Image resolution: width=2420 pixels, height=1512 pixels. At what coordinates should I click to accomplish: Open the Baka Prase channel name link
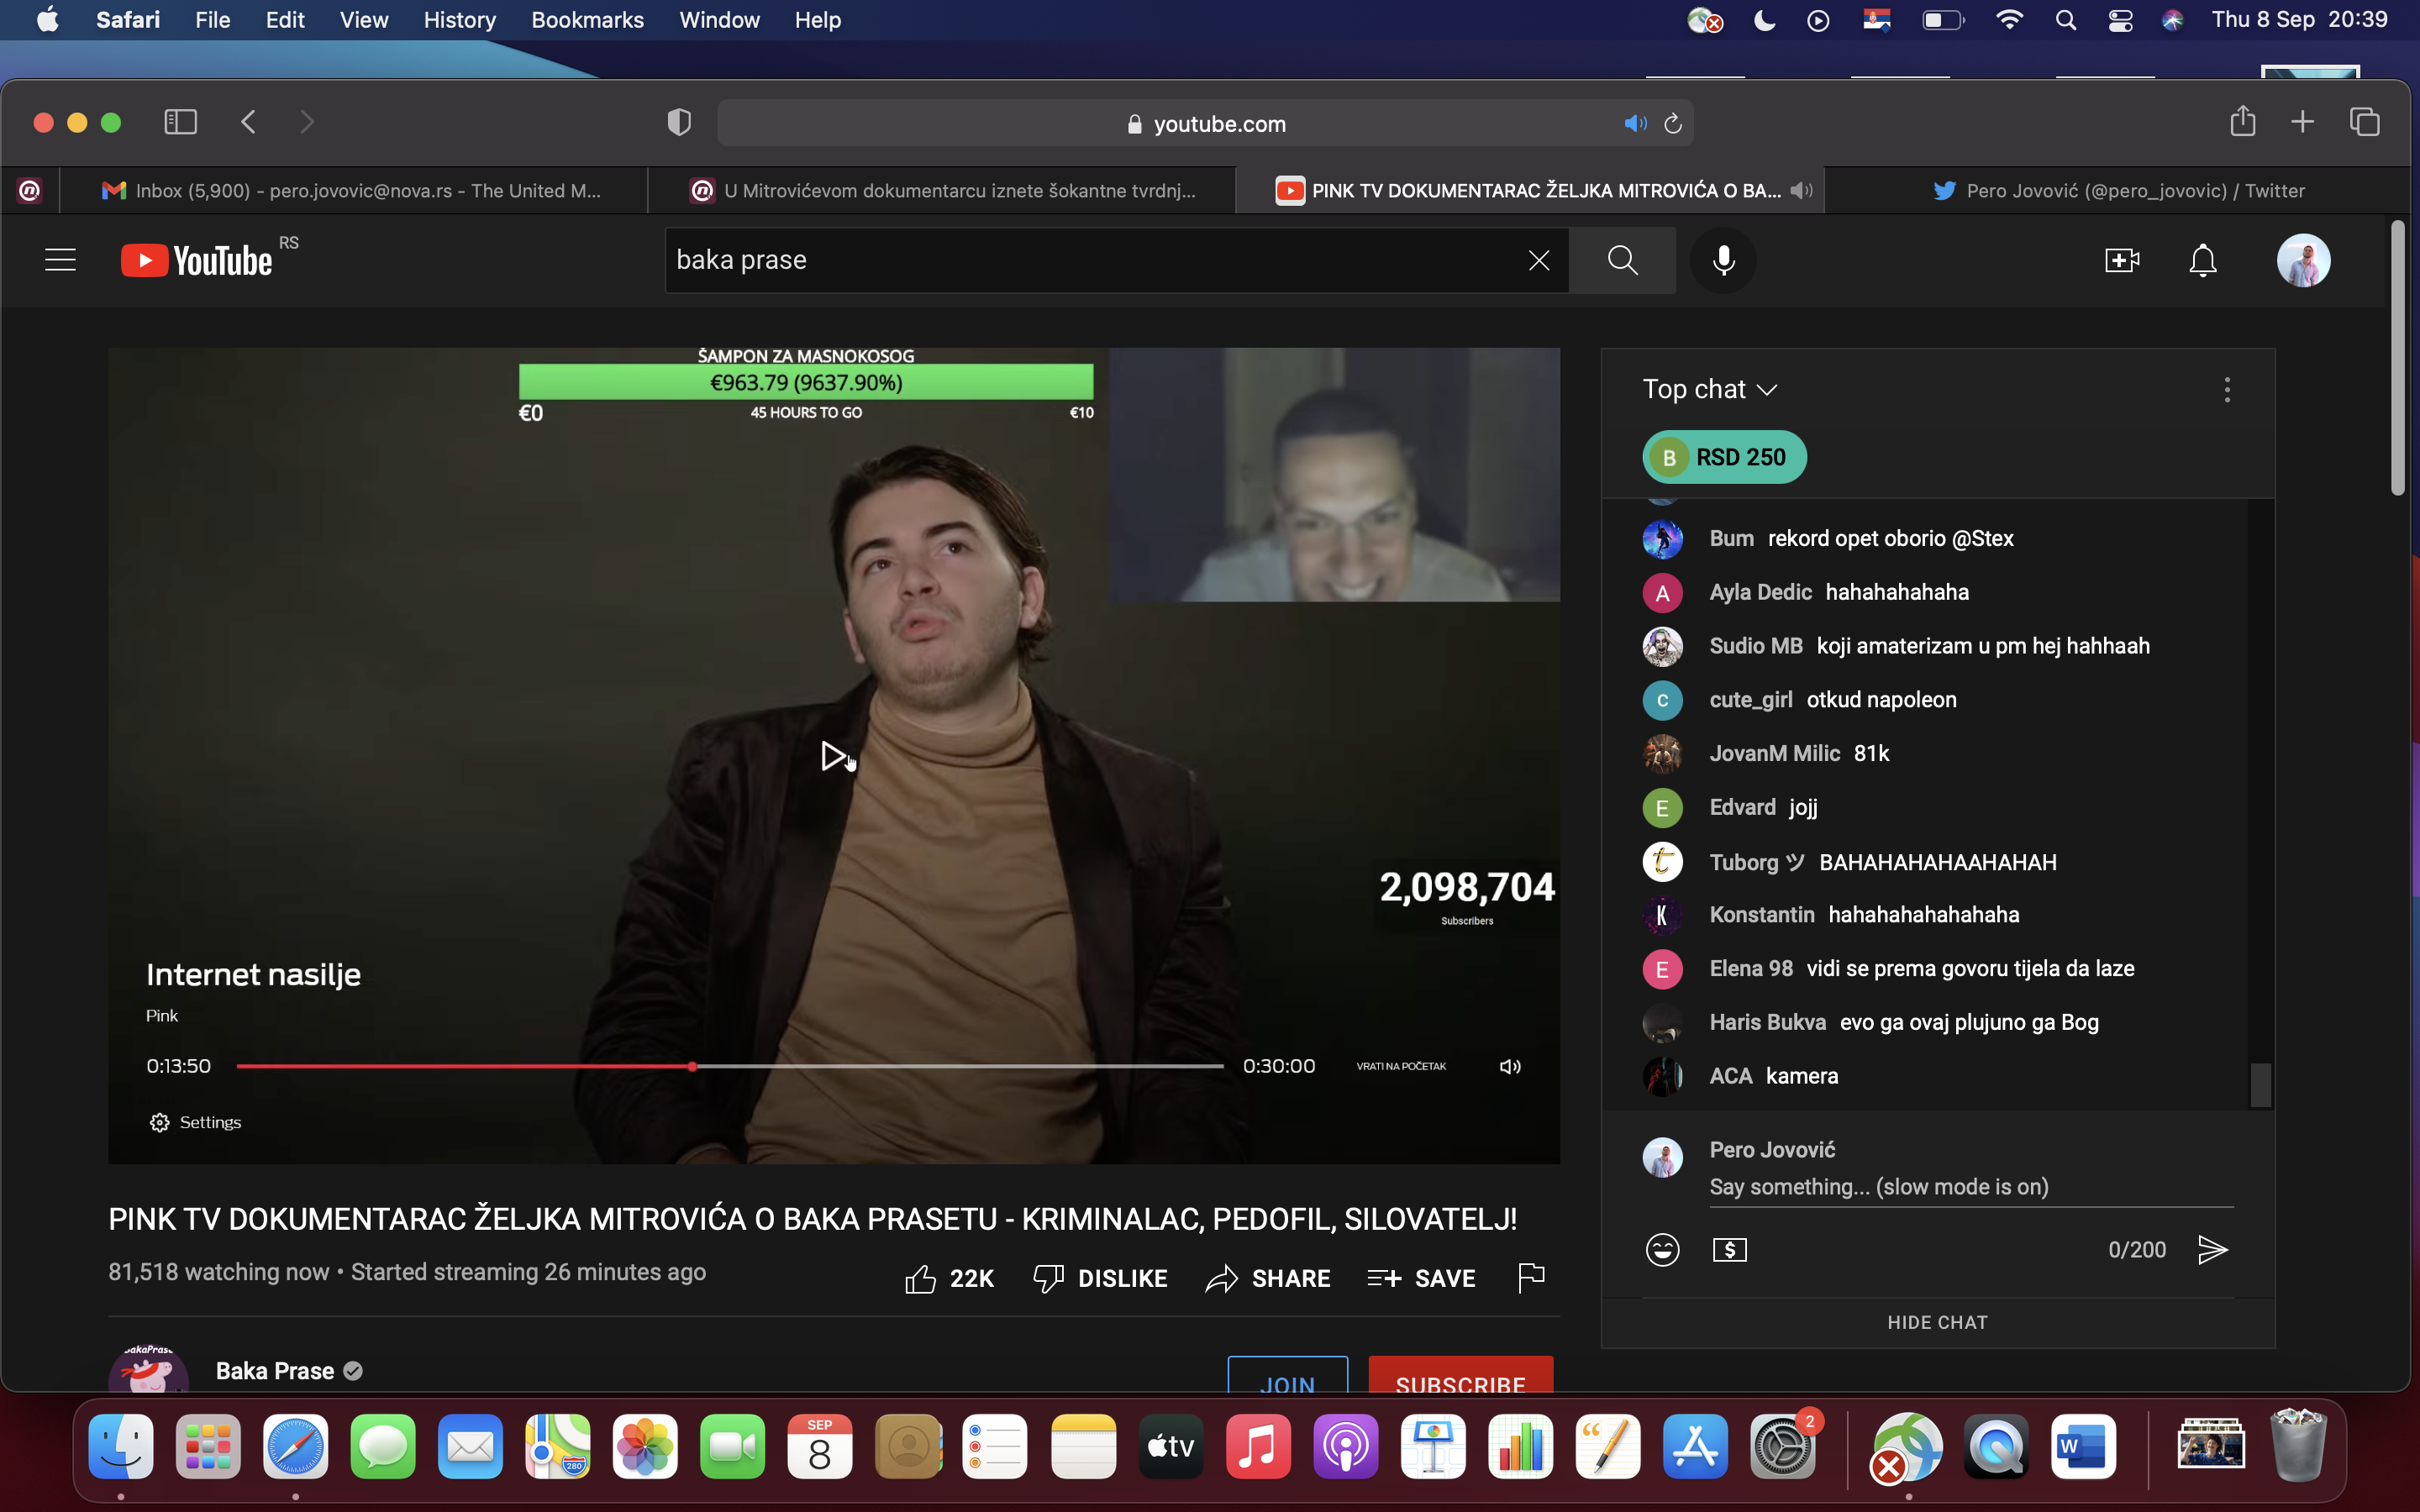pyautogui.click(x=275, y=1371)
